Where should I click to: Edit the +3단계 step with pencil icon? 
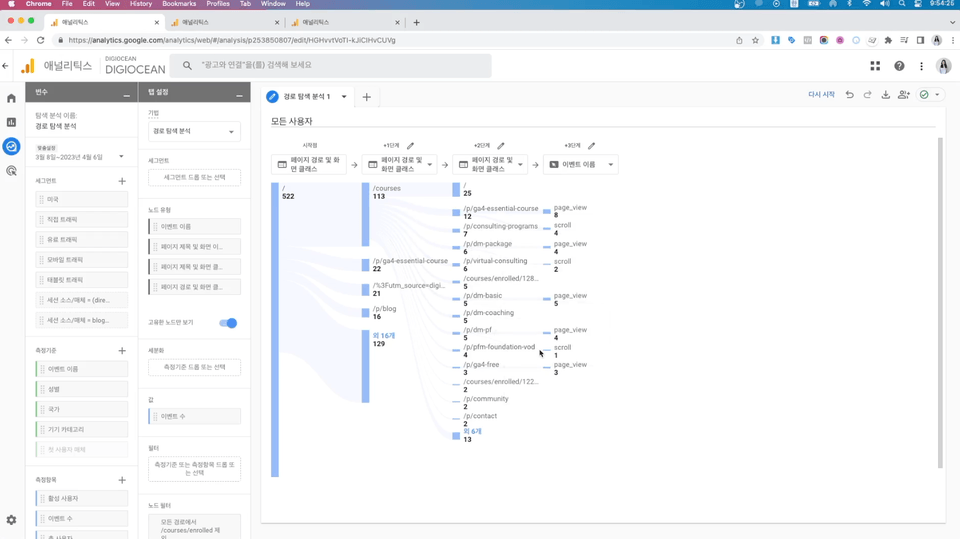(591, 146)
